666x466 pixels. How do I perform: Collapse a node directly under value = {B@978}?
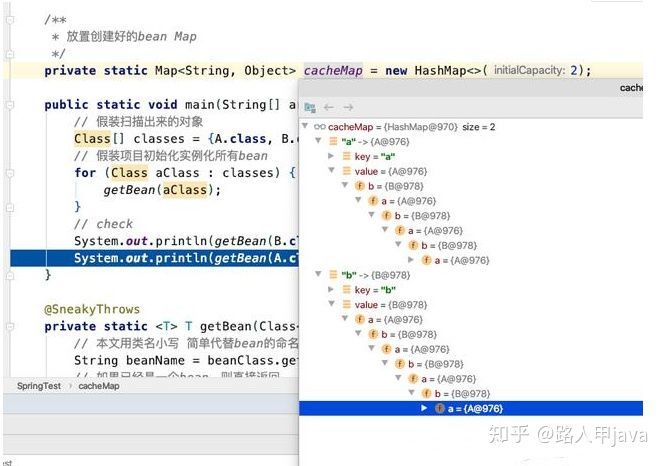345,319
